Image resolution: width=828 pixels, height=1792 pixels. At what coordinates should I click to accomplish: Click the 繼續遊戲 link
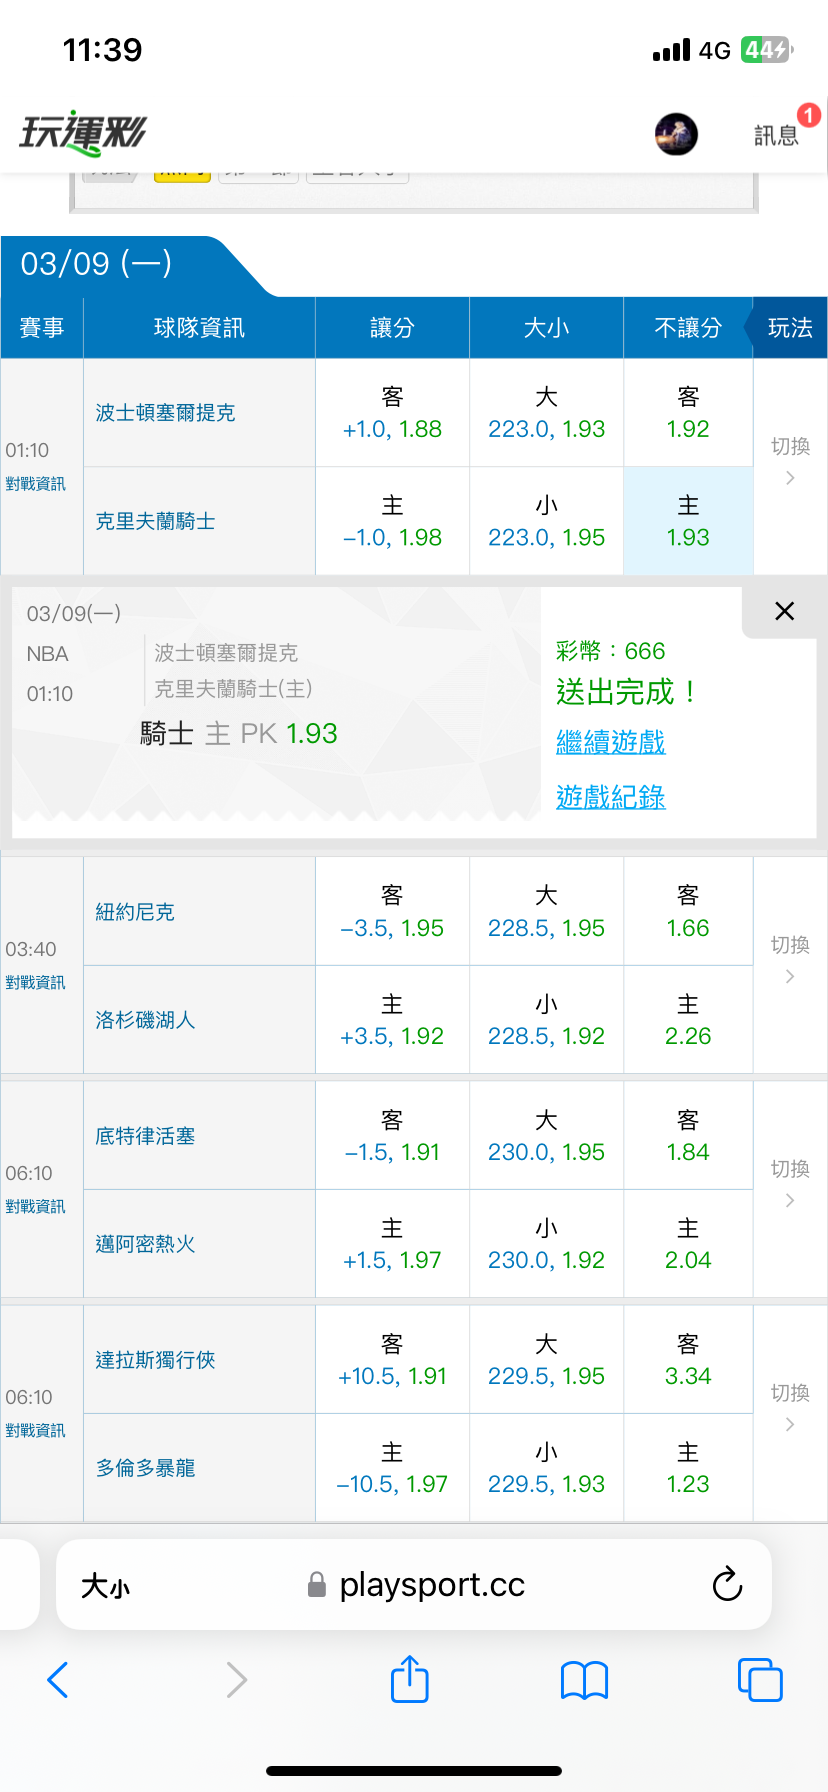coord(610,742)
